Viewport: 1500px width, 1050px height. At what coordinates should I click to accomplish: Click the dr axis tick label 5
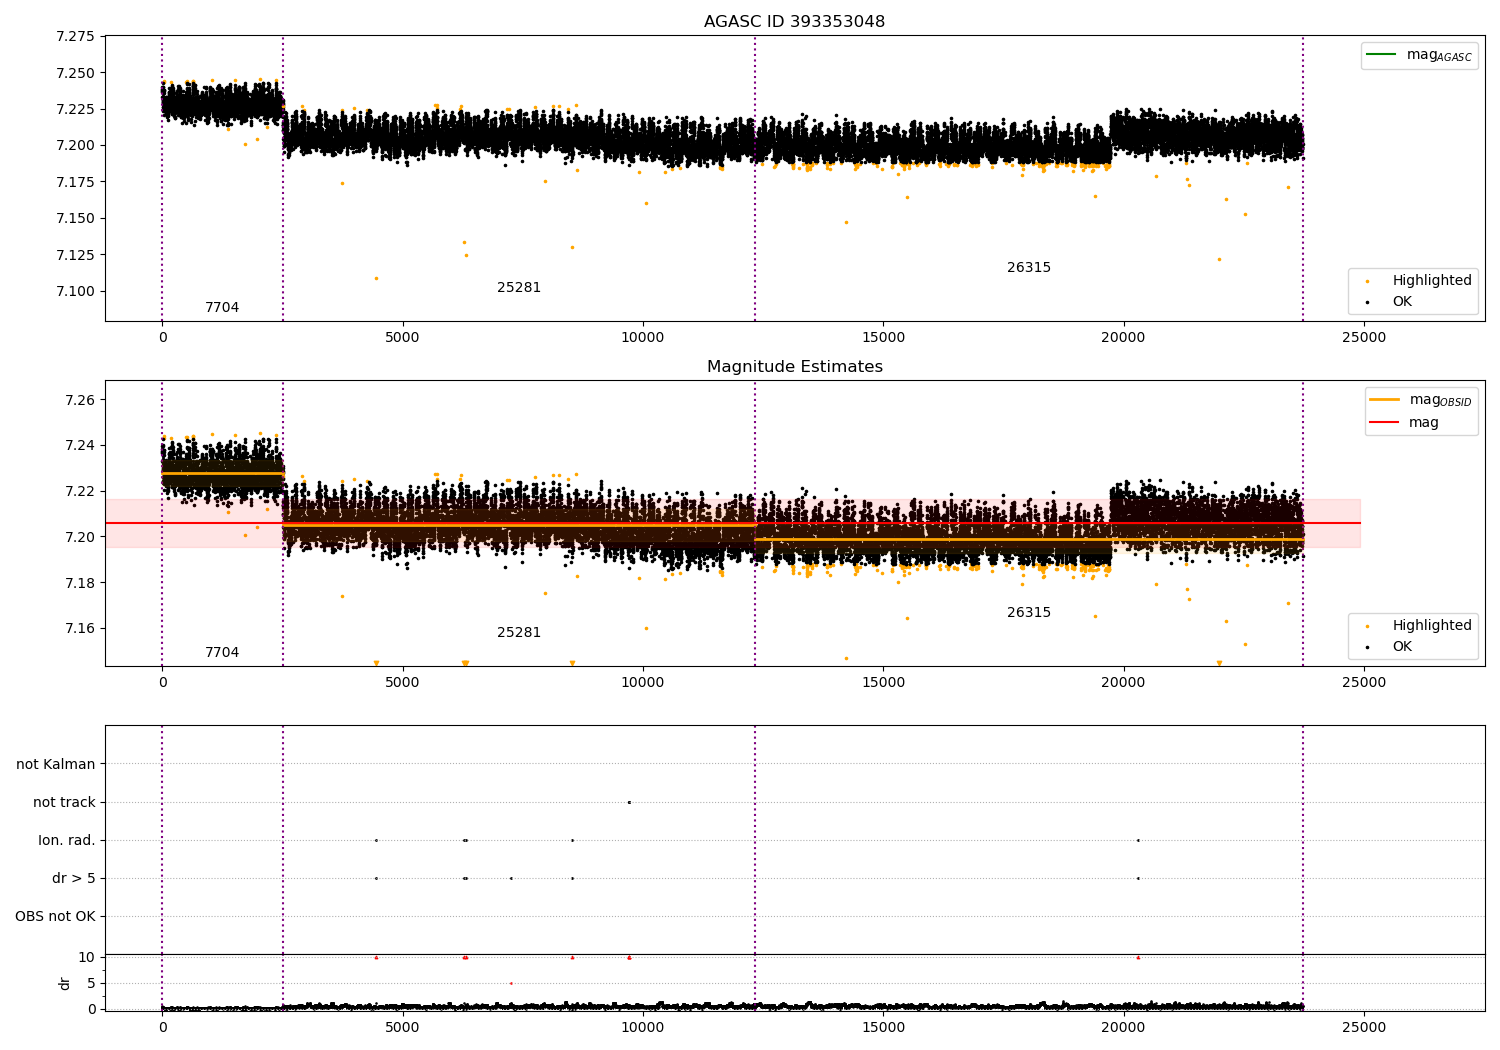[x=91, y=984]
